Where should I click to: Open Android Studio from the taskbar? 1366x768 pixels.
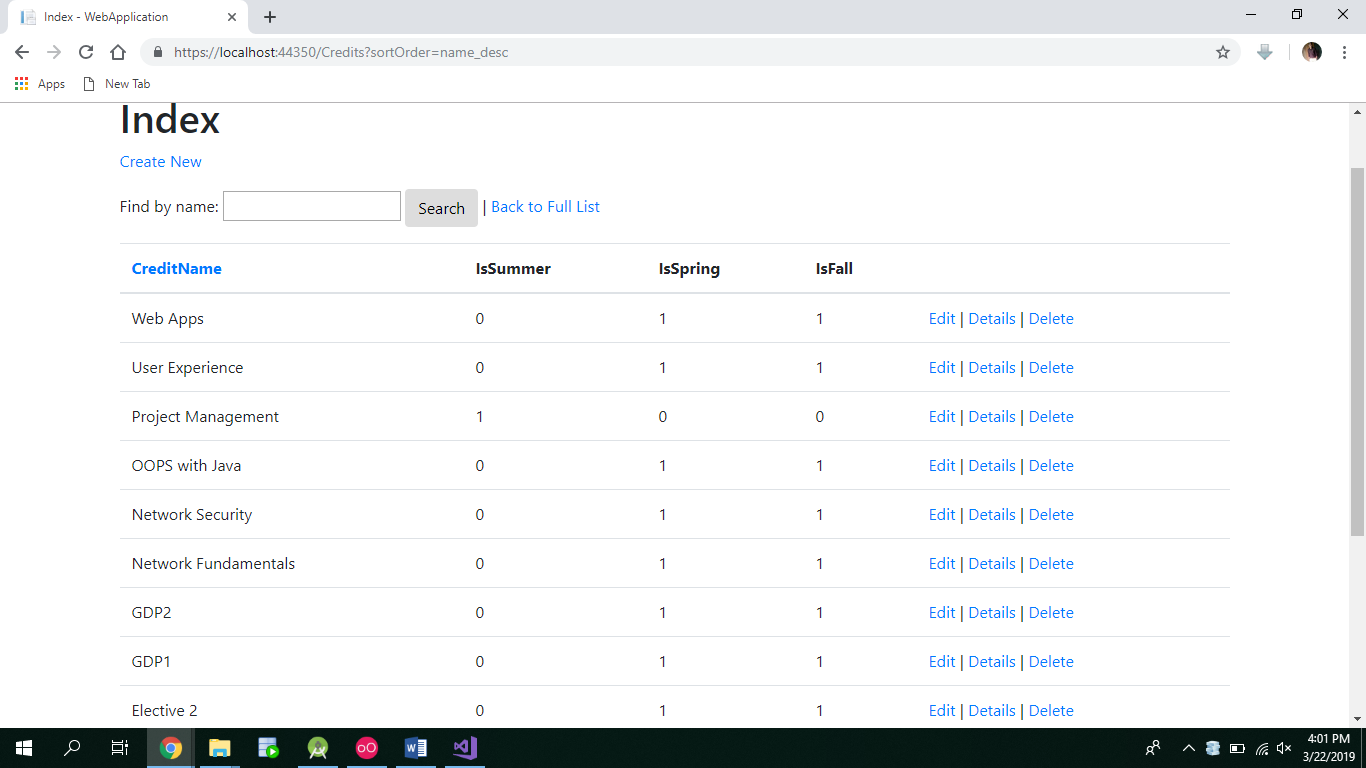click(x=318, y=748)
